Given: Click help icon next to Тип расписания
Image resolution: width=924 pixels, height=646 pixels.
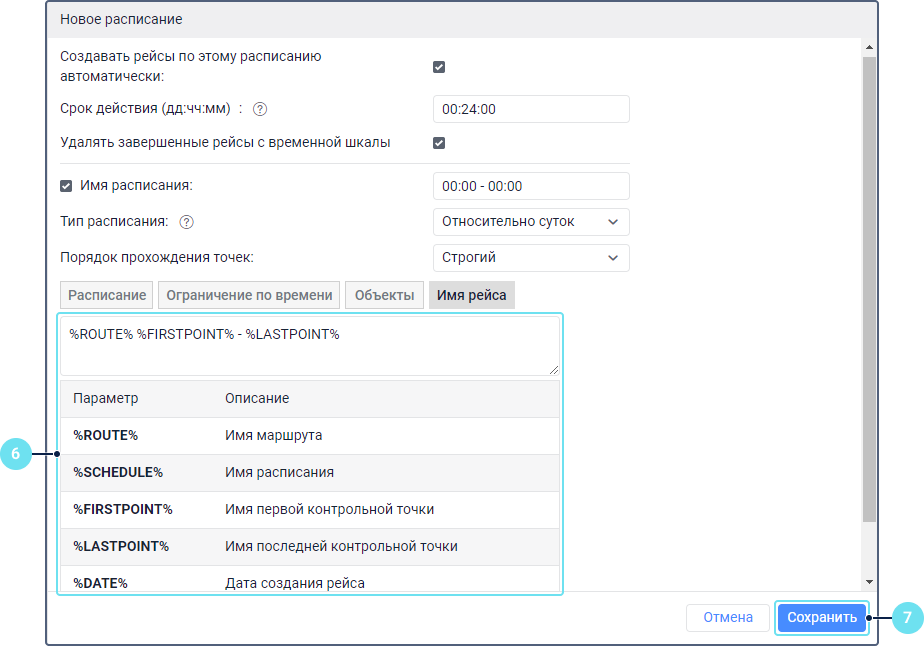Looking at the screenshot, I should click(x=186, y=222).
